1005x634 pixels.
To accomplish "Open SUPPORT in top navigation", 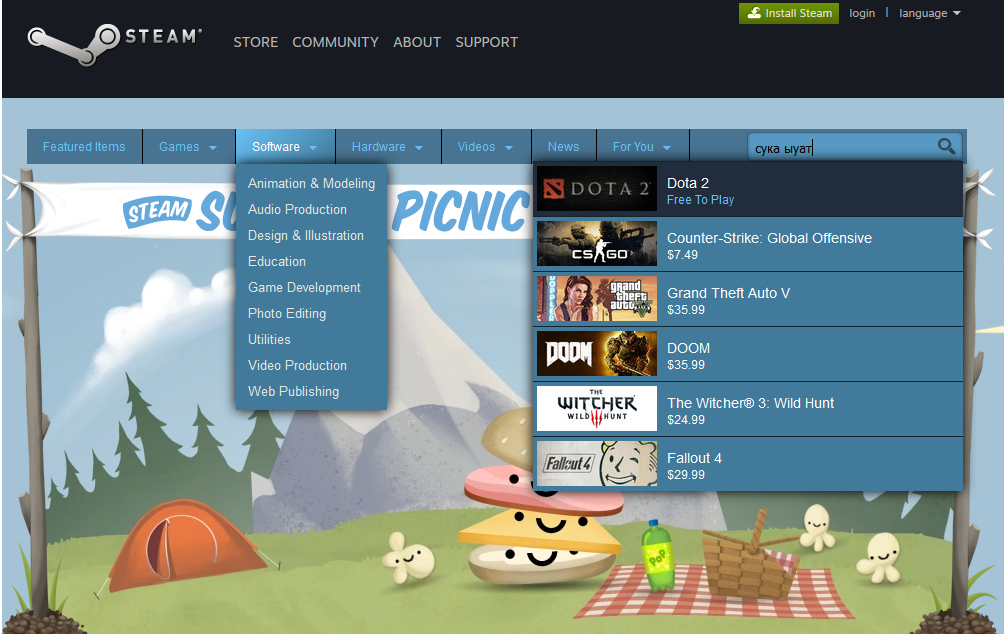I will pyautogui.click(x=486, y=42).
